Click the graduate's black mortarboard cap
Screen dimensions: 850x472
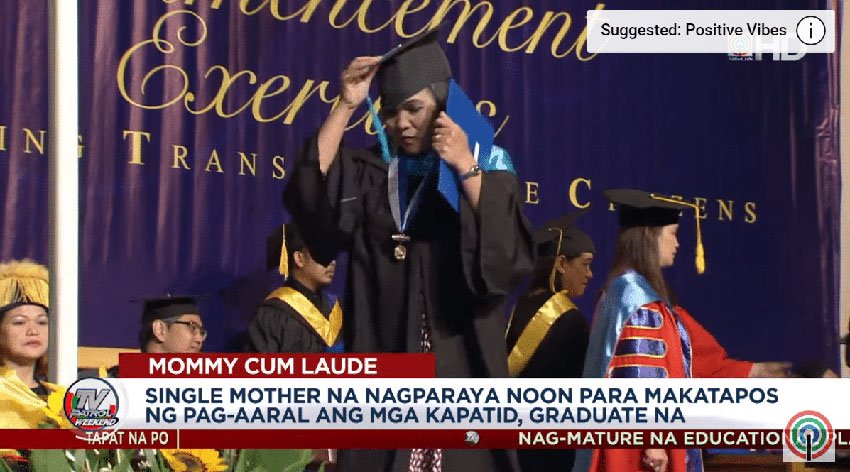[412, 68]
